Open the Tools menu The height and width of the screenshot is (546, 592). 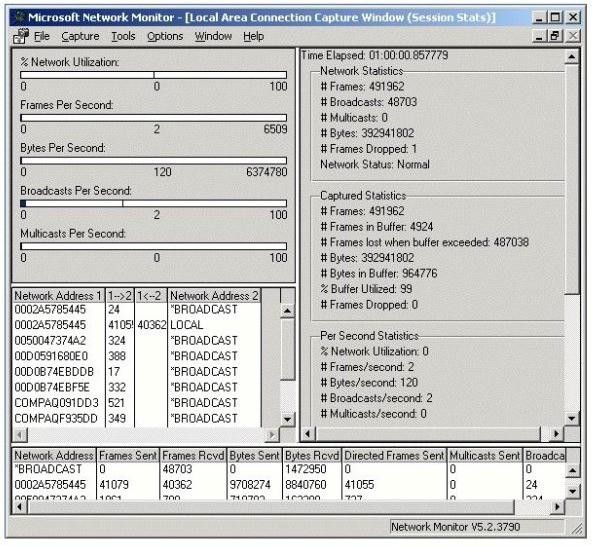123,36
